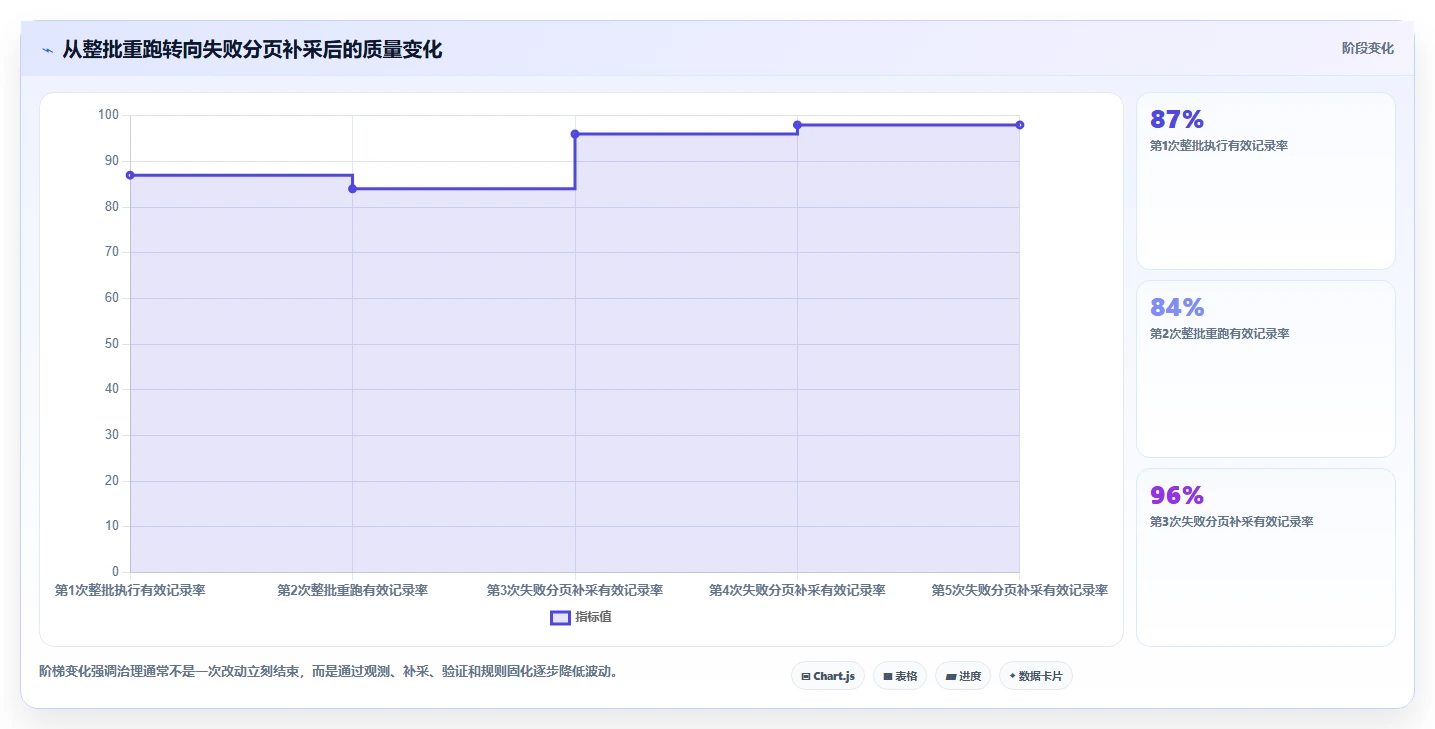Click card label 第3次失败分页补采有效记录率

1231,522
